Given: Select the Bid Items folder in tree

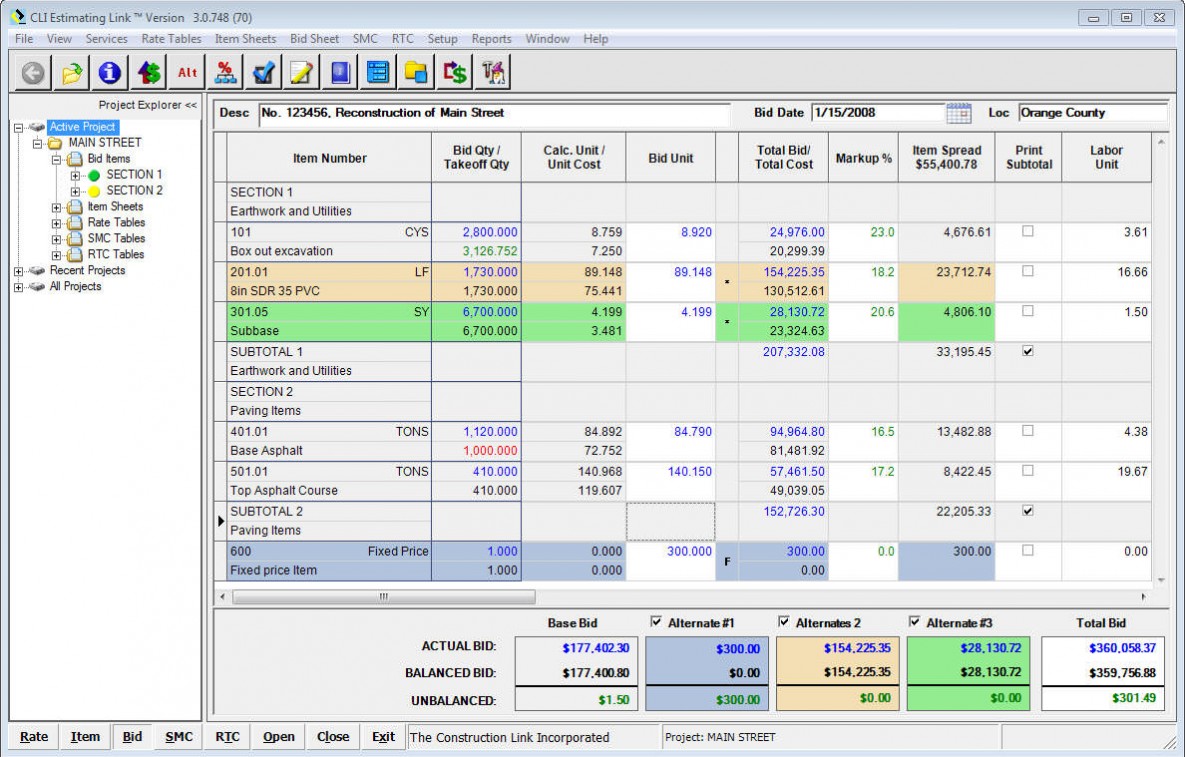Looking at the screenshot, I should coord(108,159).
